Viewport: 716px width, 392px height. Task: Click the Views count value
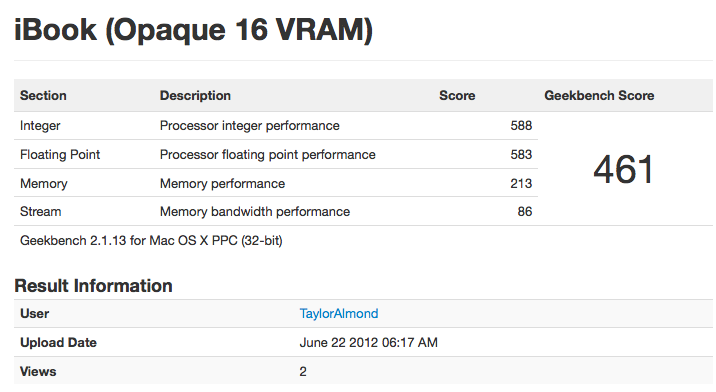303,371
